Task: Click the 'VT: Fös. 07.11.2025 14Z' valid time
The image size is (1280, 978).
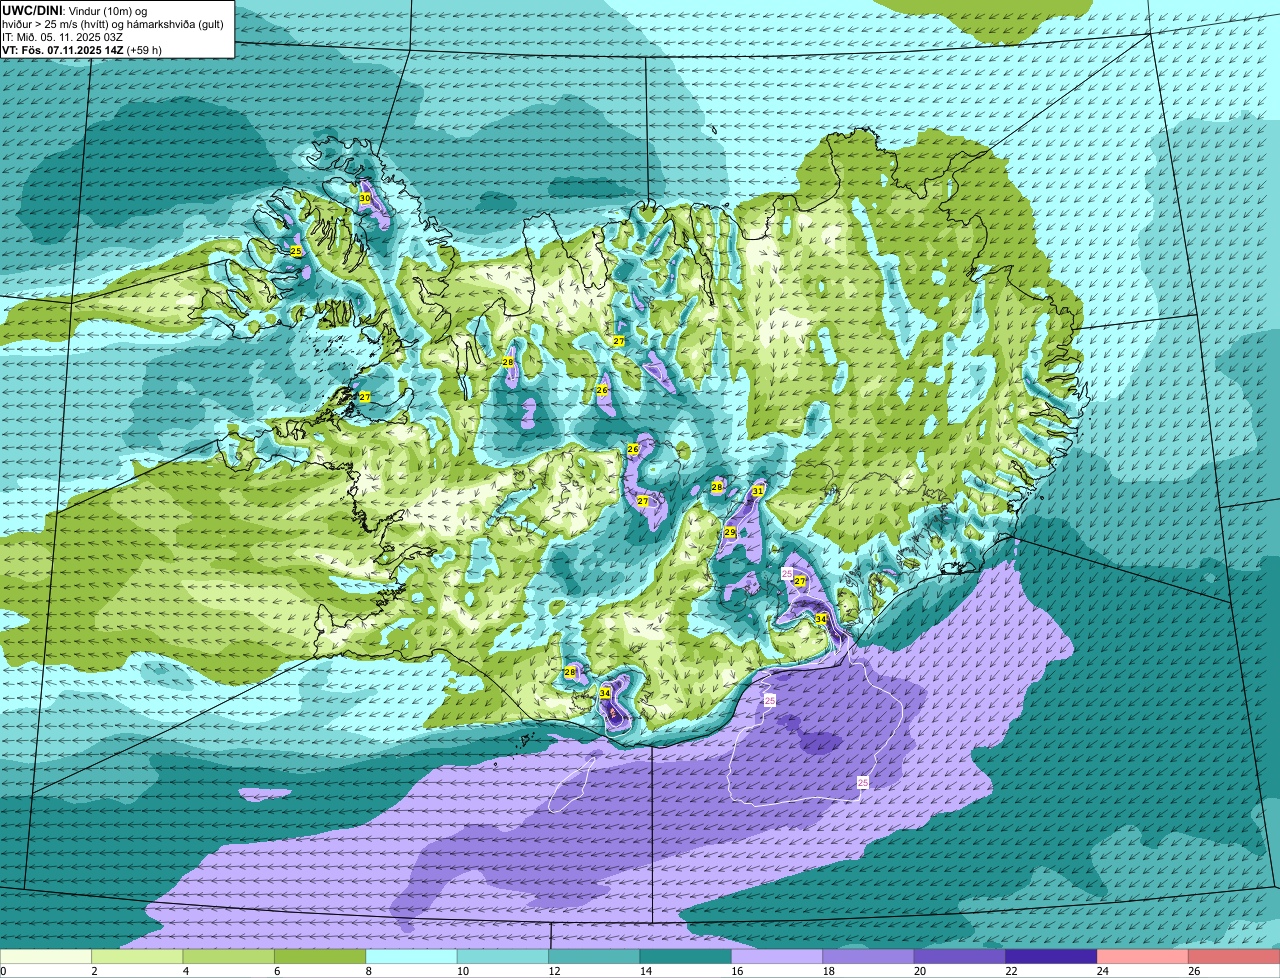Action: click(x=63, y=50)
